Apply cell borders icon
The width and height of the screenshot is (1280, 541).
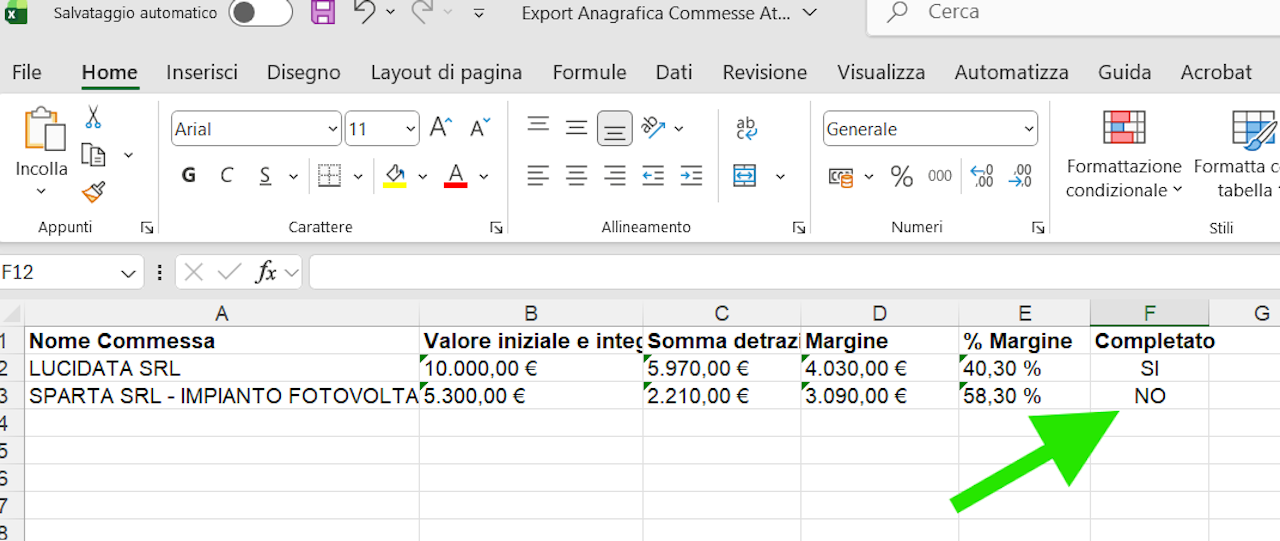point(330,176)
